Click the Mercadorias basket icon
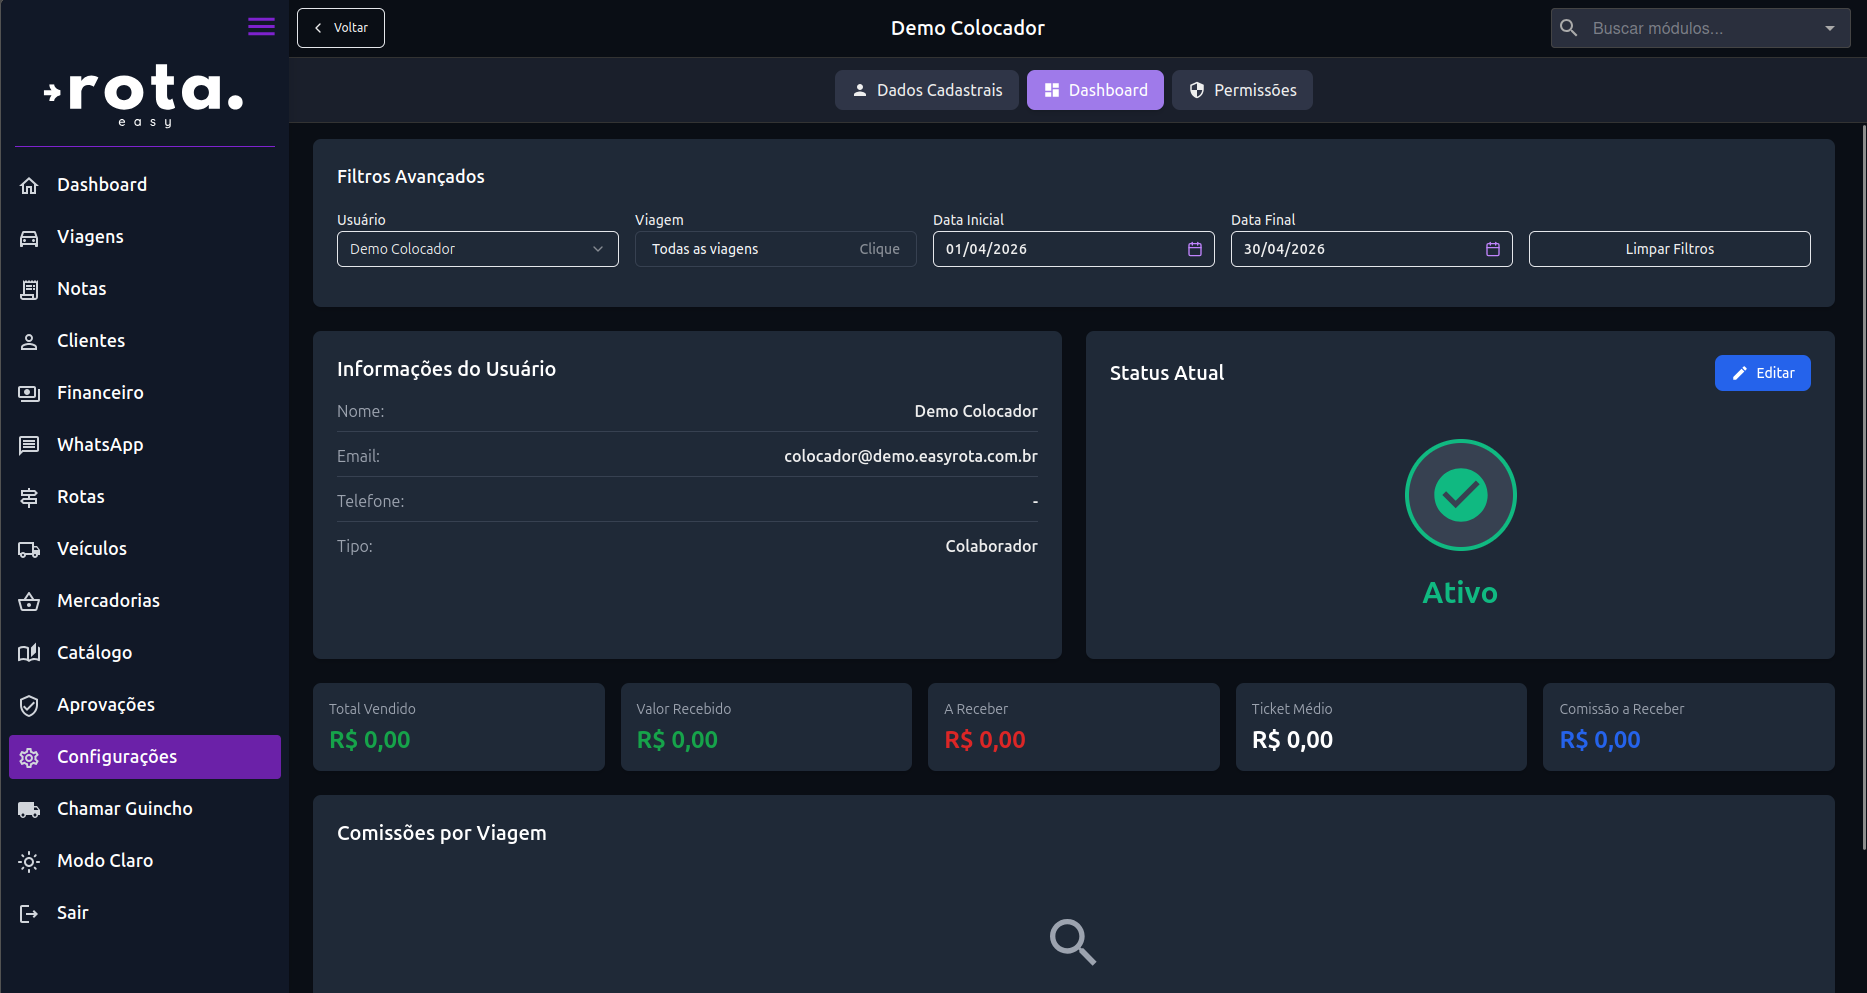The height and width of the screenshot is (993, 1867). click(29, 602)
